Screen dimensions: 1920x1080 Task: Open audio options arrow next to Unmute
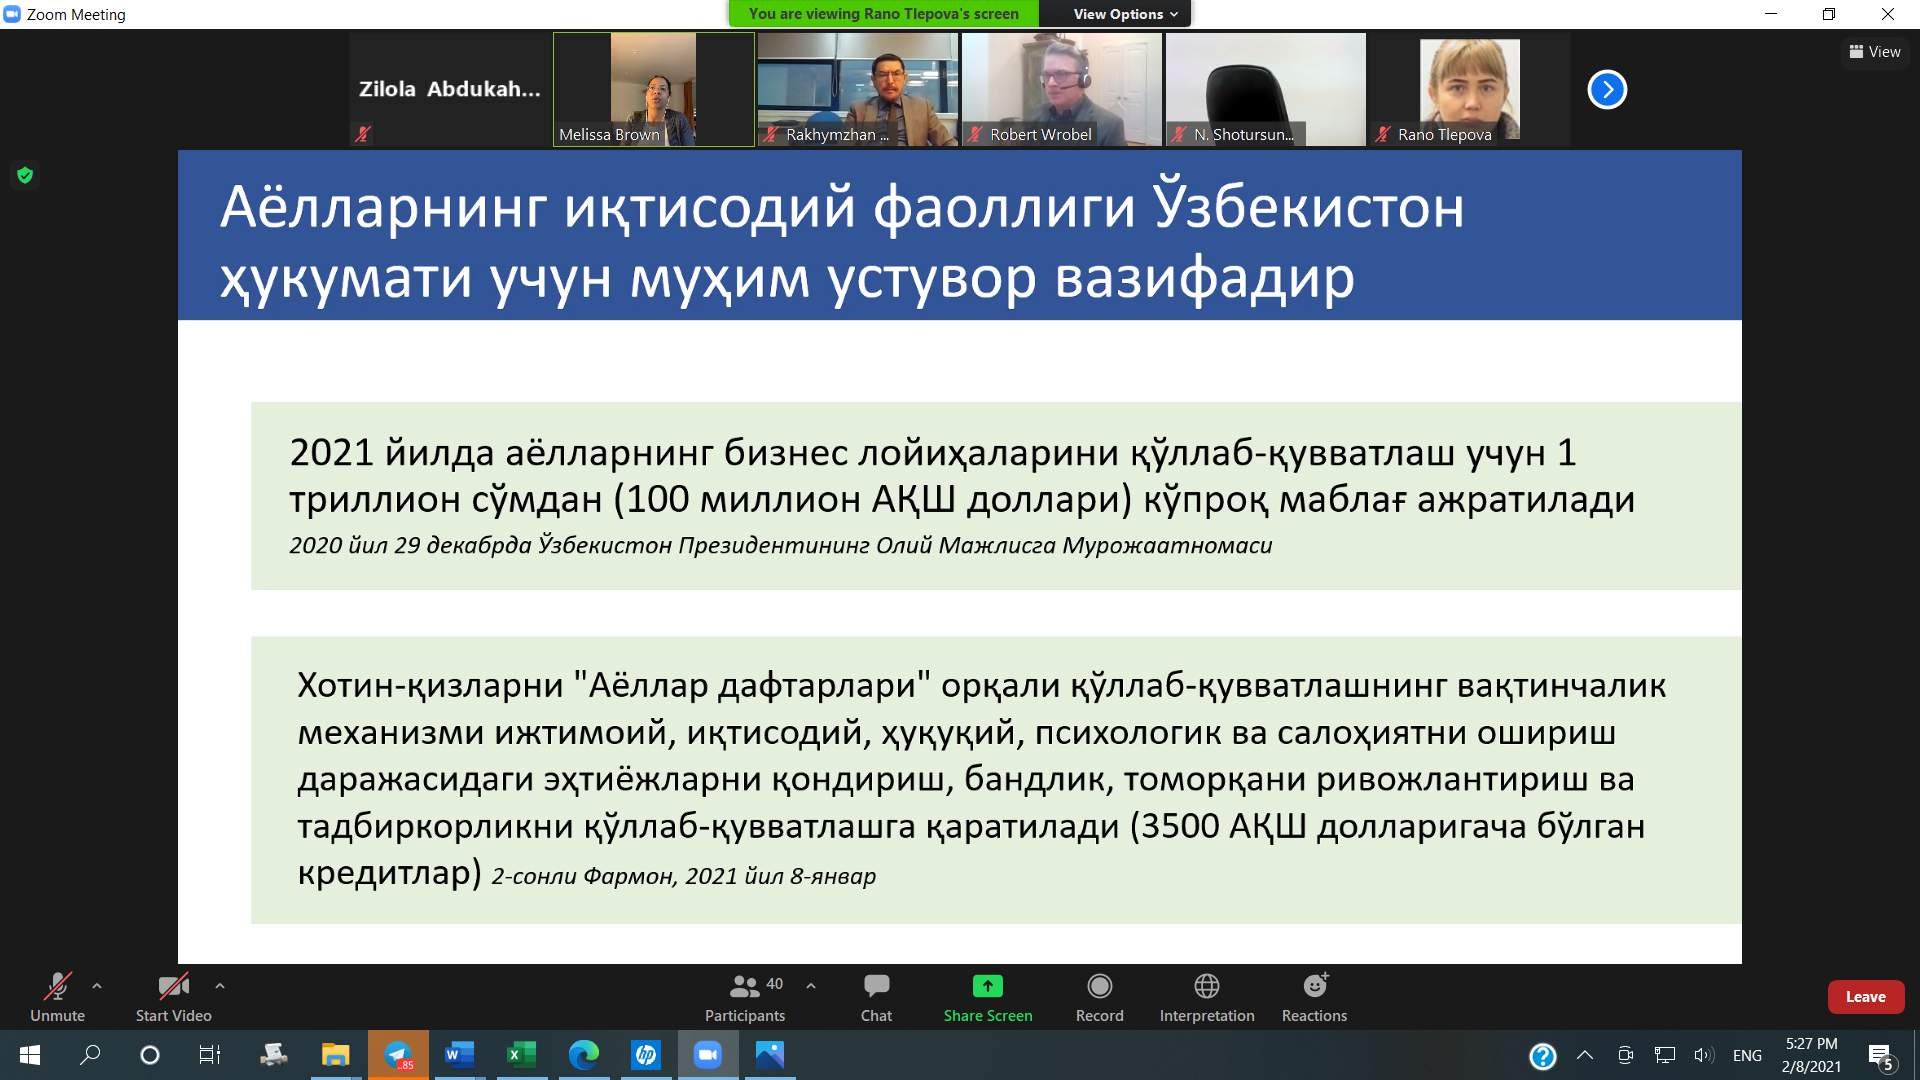[97, 986]
